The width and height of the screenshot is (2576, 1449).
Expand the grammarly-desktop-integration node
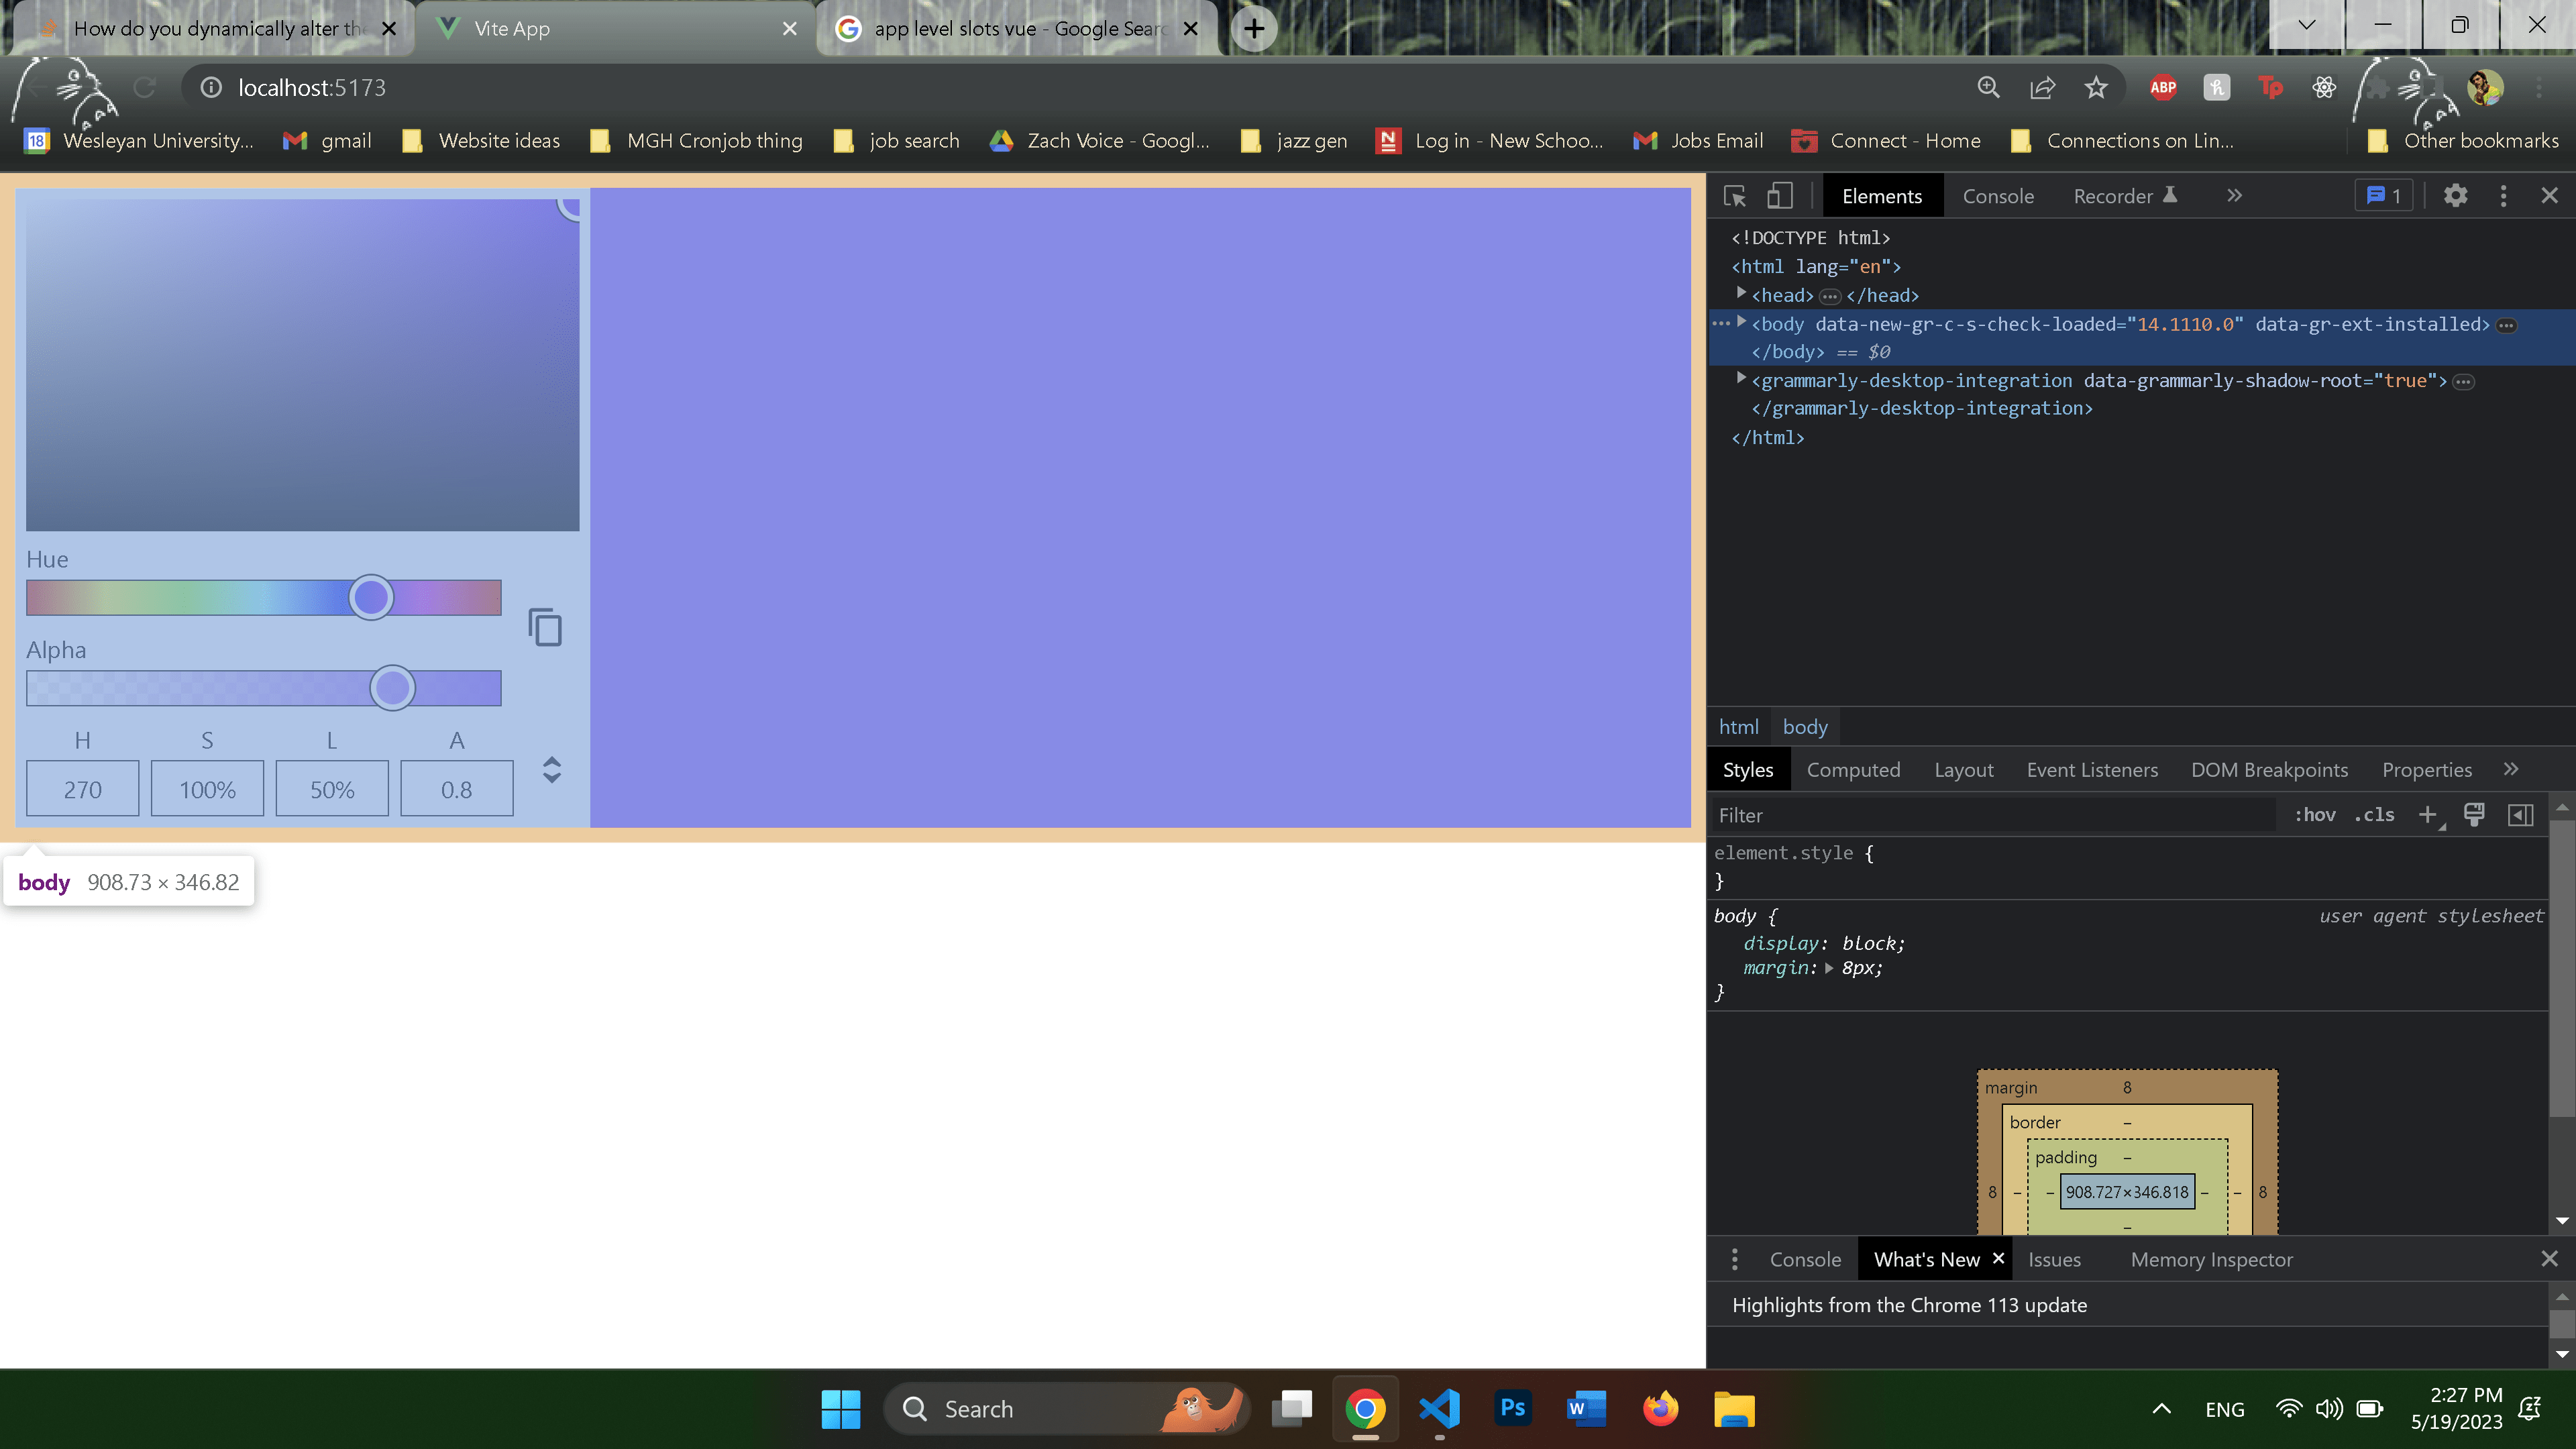1741,379
